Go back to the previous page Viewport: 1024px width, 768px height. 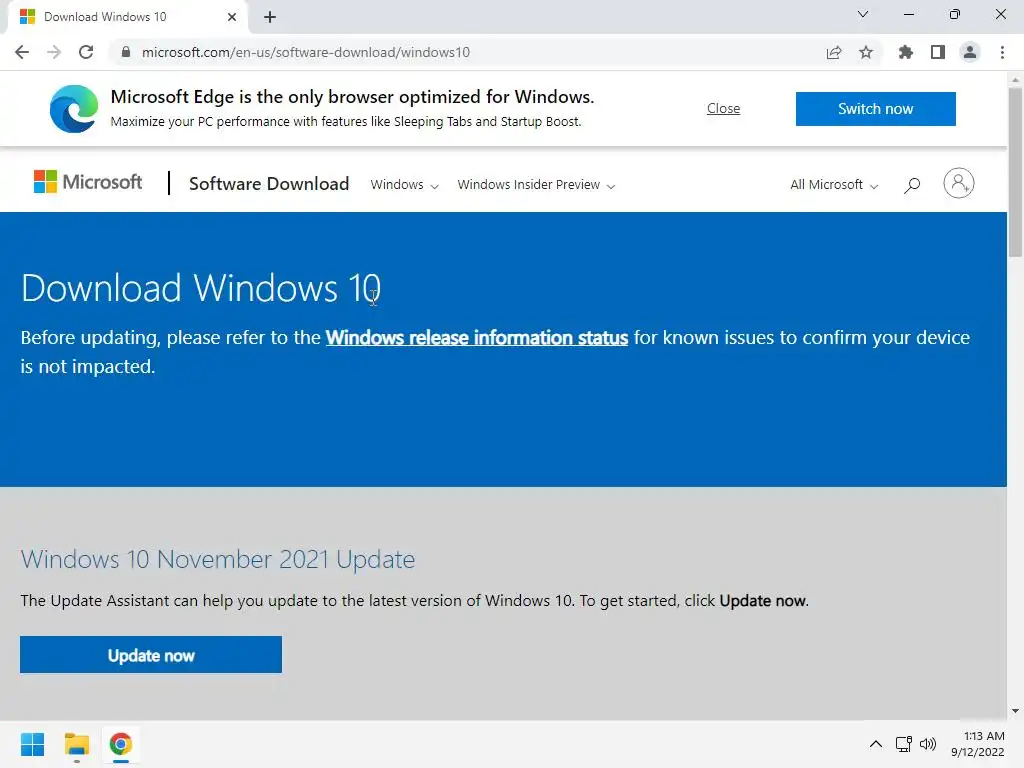coord(22,52)
